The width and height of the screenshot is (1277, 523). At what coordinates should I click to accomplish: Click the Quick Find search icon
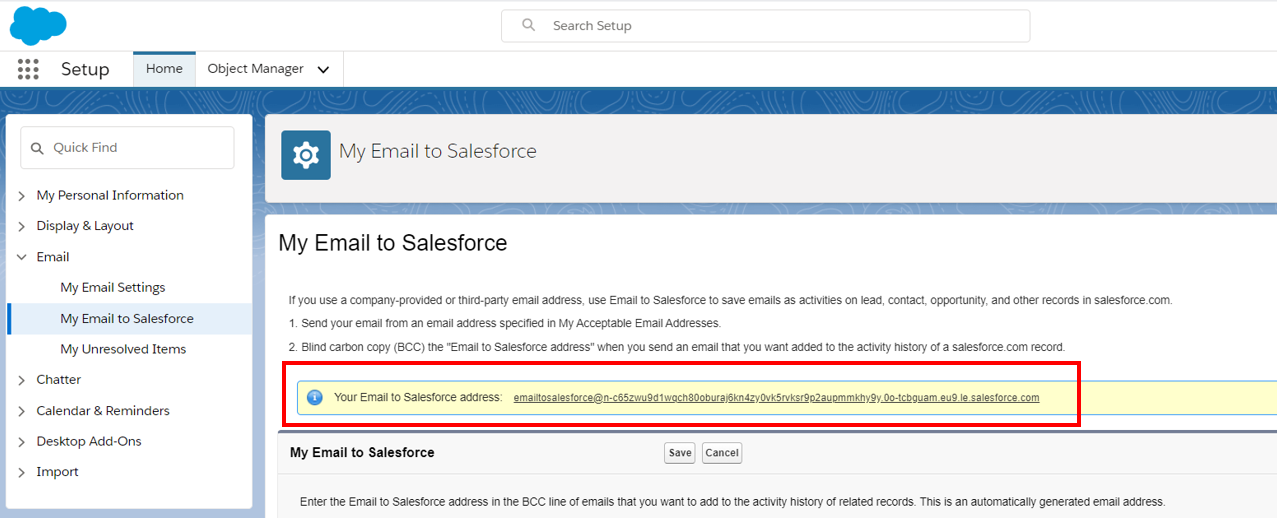38,148
